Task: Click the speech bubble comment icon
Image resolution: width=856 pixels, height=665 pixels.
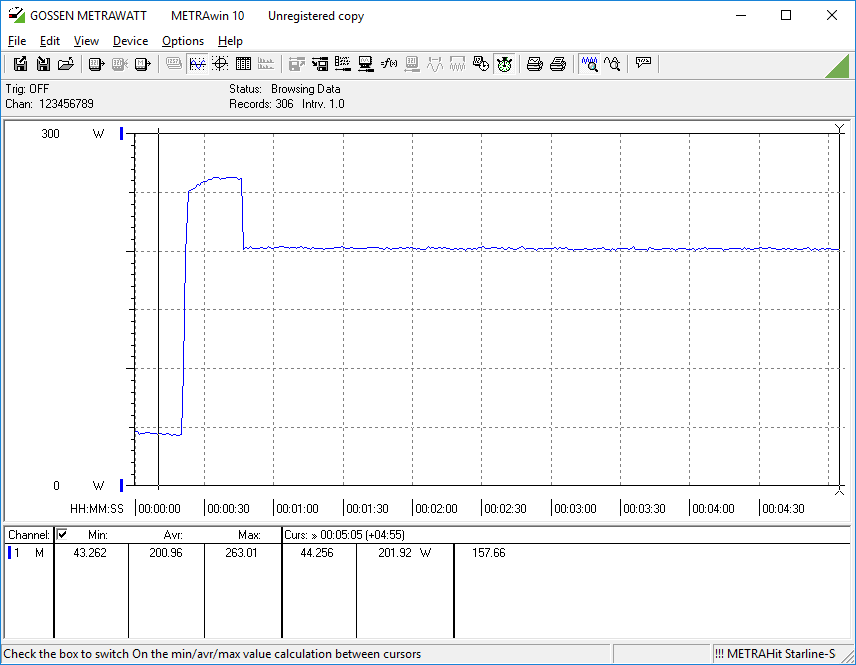Action: (x=643, y=63)
